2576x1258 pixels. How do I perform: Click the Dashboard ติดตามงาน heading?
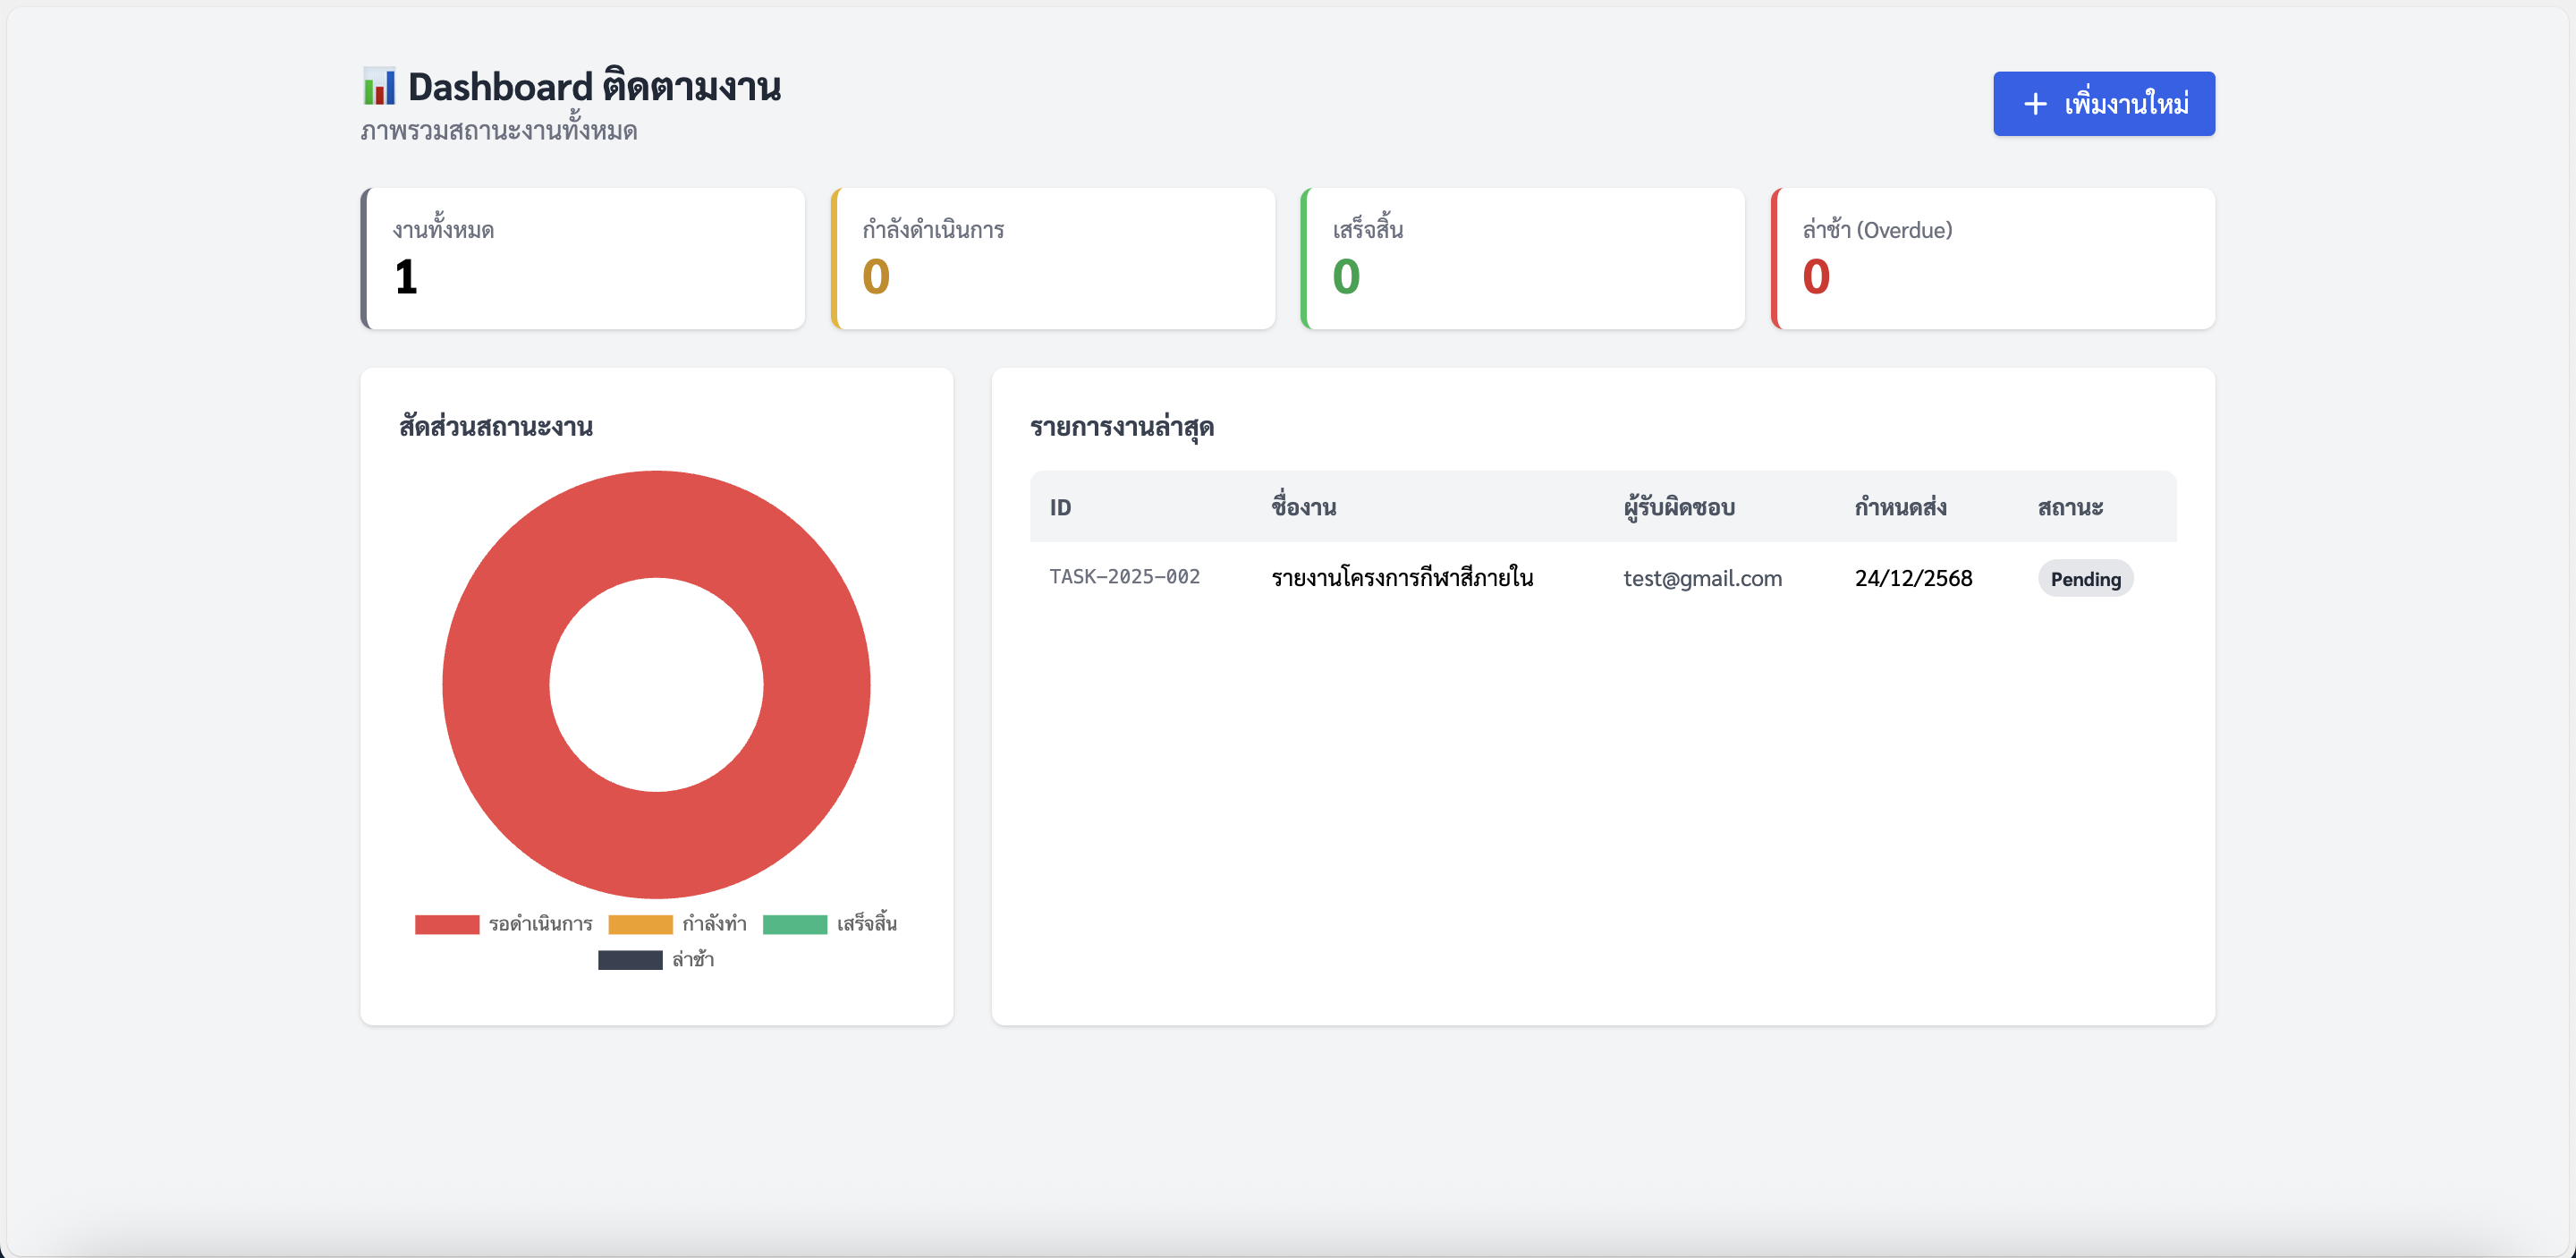[x=594, y=87]
